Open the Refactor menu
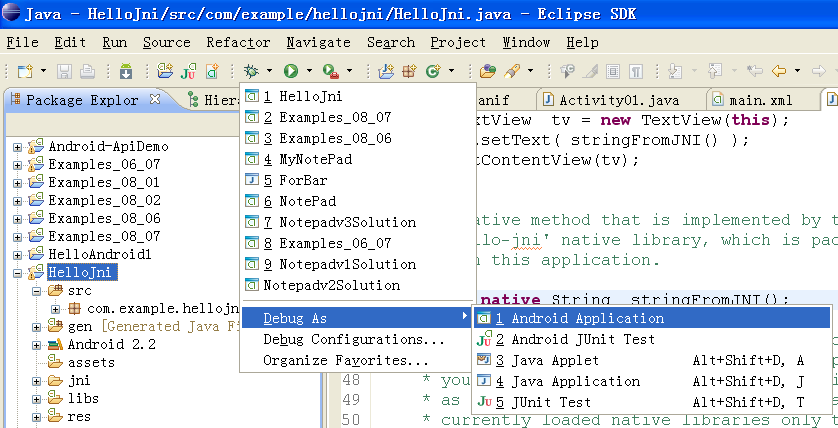The width and height of the screenshot is (838, 428). pos(238,42)
